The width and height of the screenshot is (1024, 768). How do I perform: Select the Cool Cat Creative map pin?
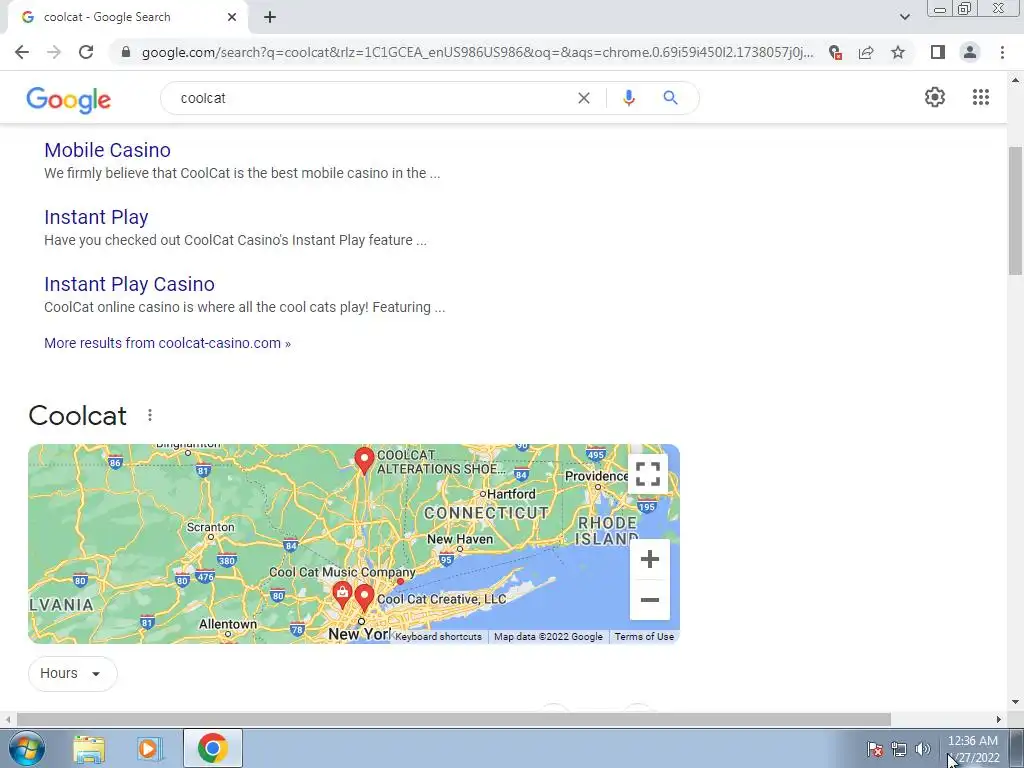364,598
